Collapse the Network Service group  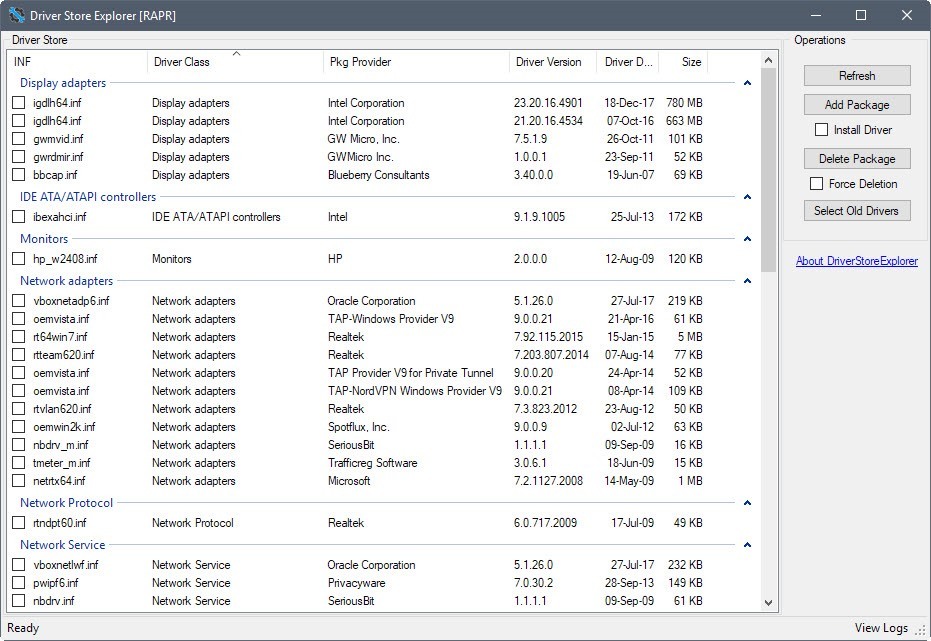click(x=747, y=546)
